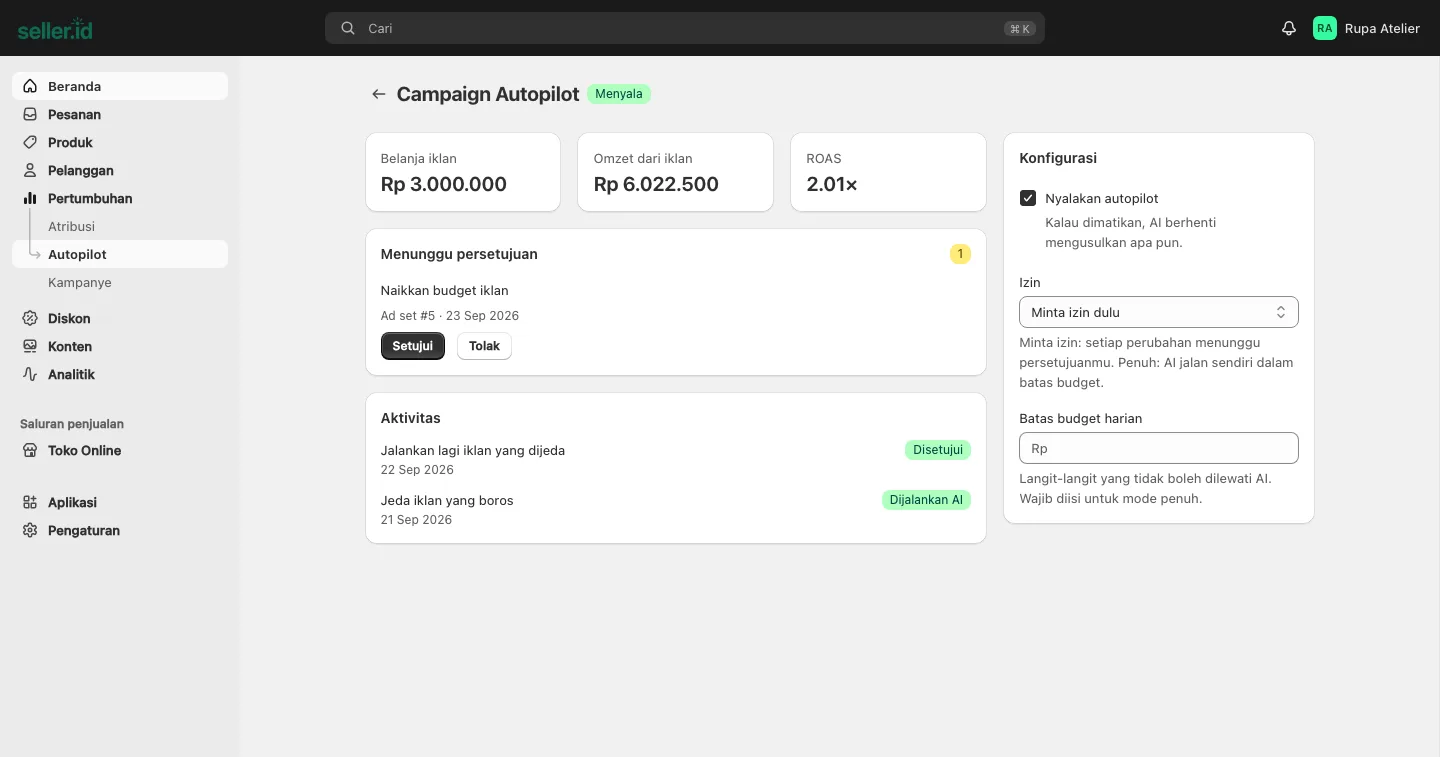Click the Pesanan inbox icon
The image size is (1440, 757).
30,114
